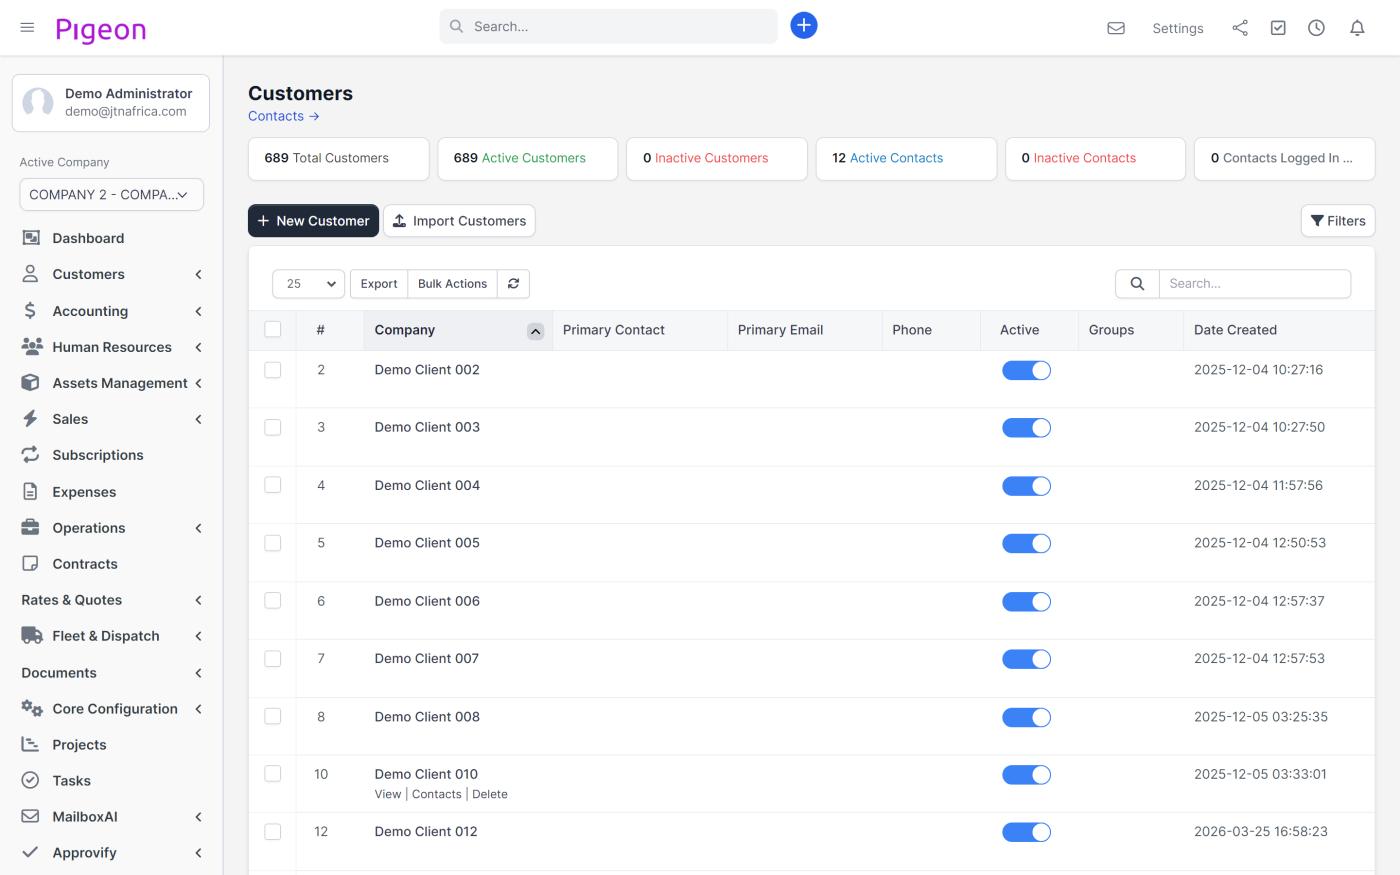Click the Fleet & Dispatch truck icon

coord(32,636)
